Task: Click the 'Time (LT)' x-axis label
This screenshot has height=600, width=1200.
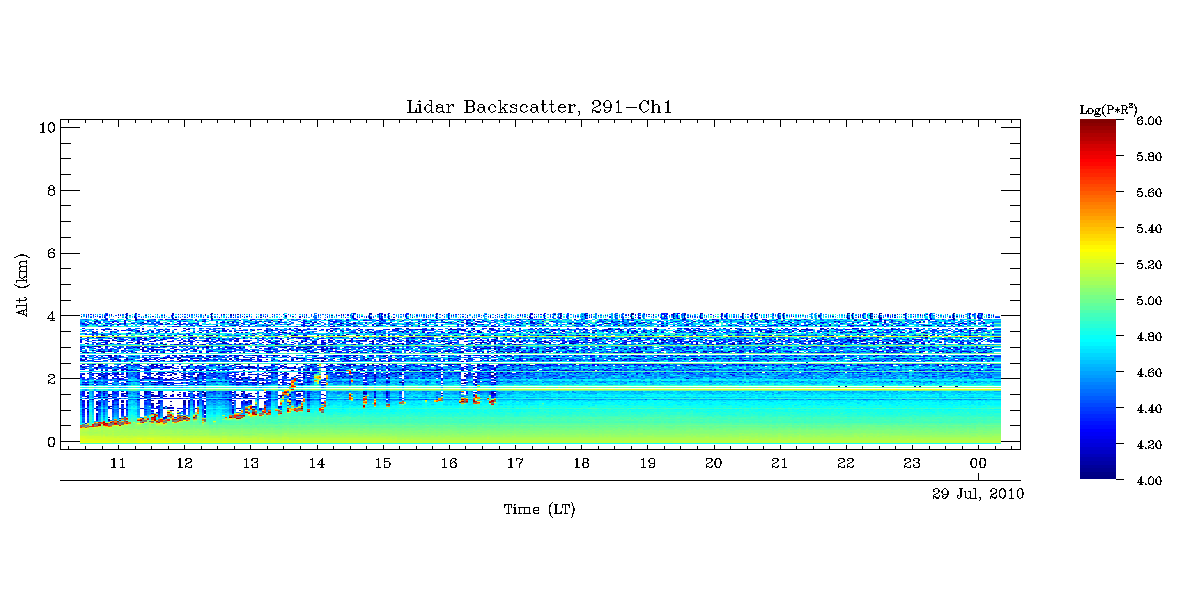Action: click(539, 510)
